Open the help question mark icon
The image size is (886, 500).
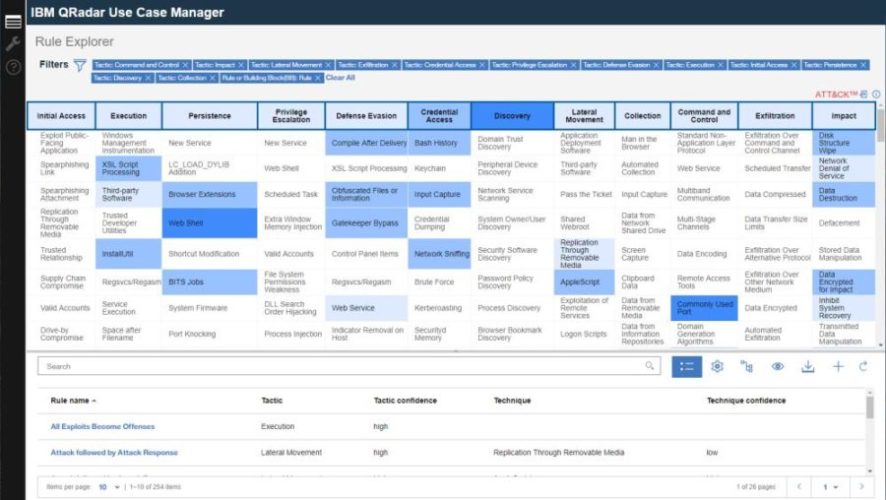pyautogui.click(x=12, y=67)
